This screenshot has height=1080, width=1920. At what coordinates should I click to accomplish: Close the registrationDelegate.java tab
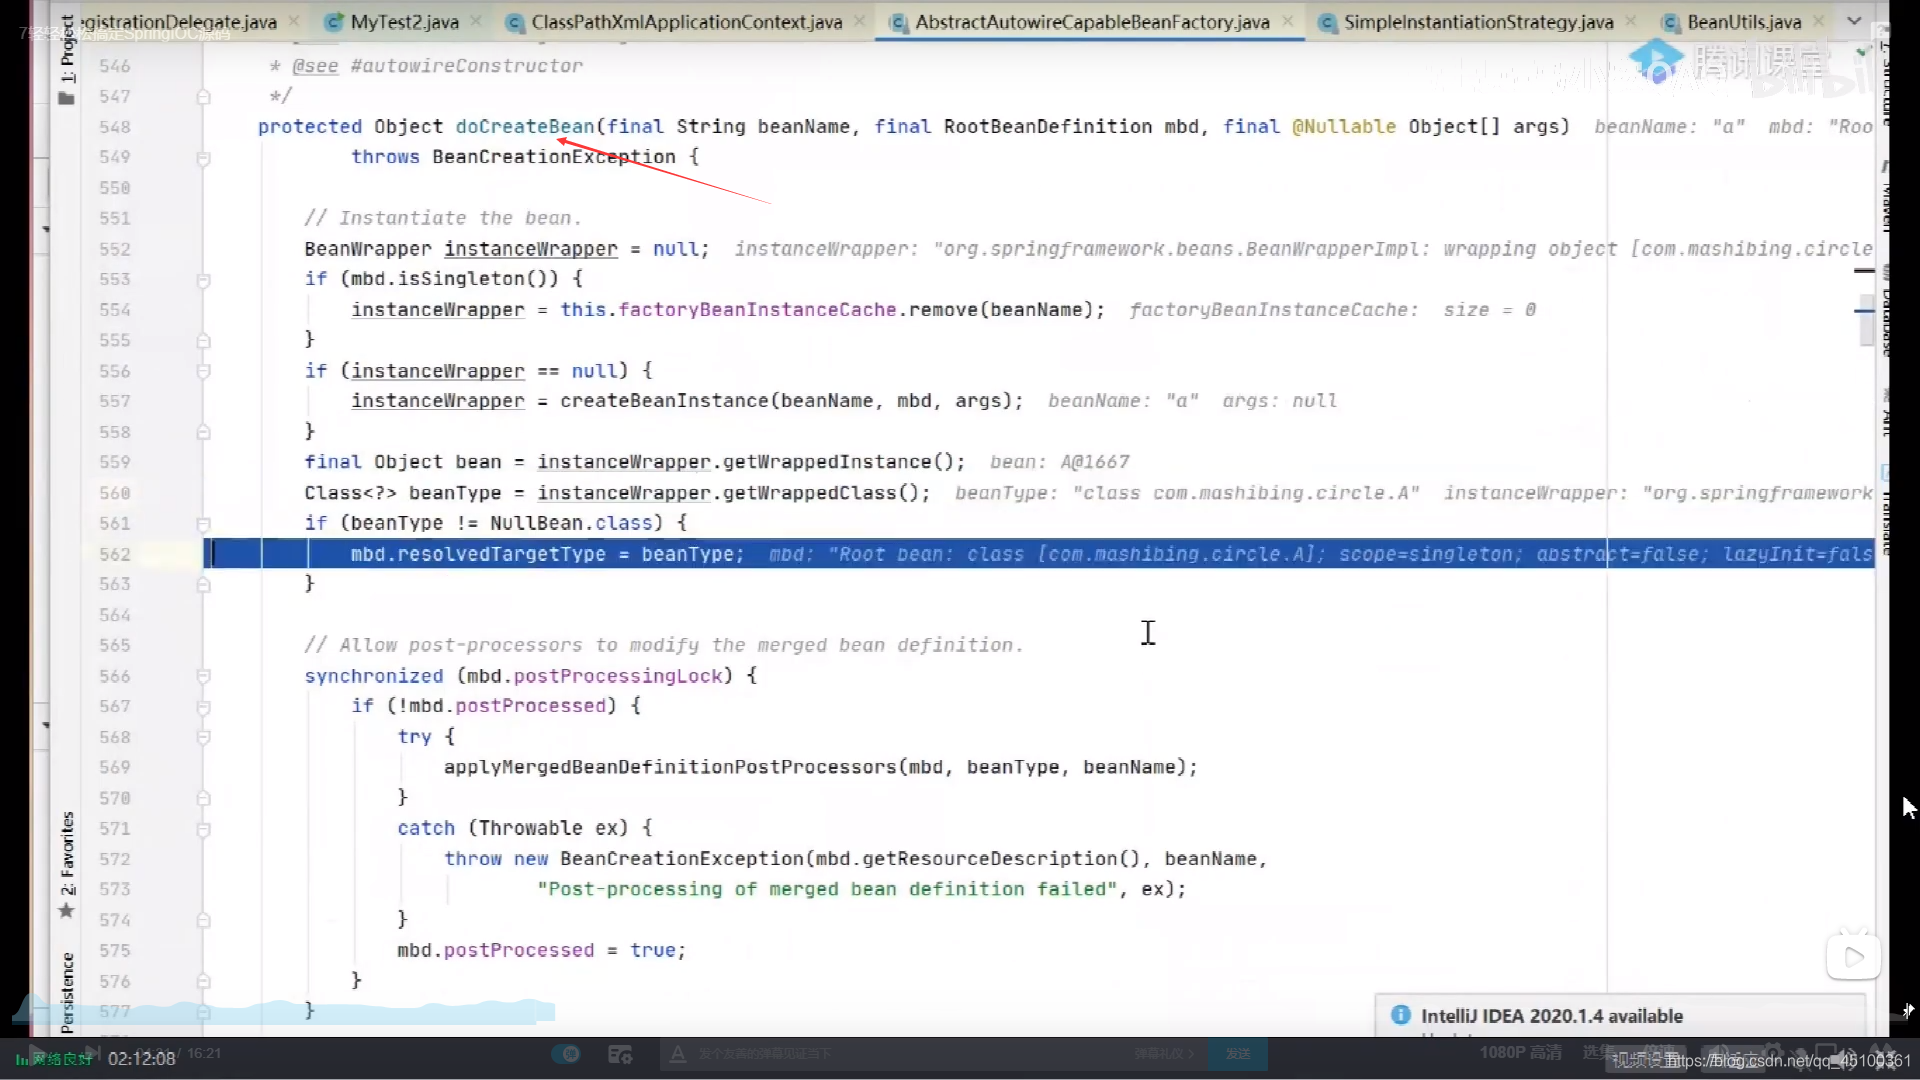tap(294, 21)
